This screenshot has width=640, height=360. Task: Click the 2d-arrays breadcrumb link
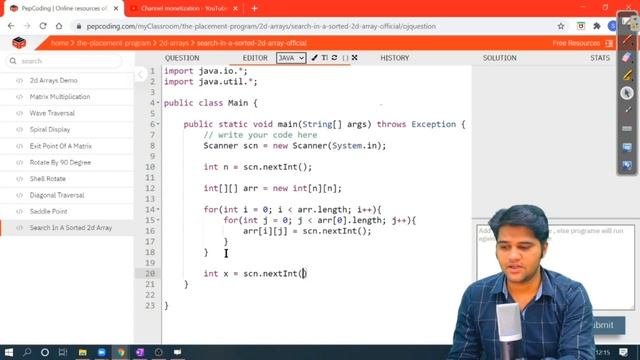[174, 43]
